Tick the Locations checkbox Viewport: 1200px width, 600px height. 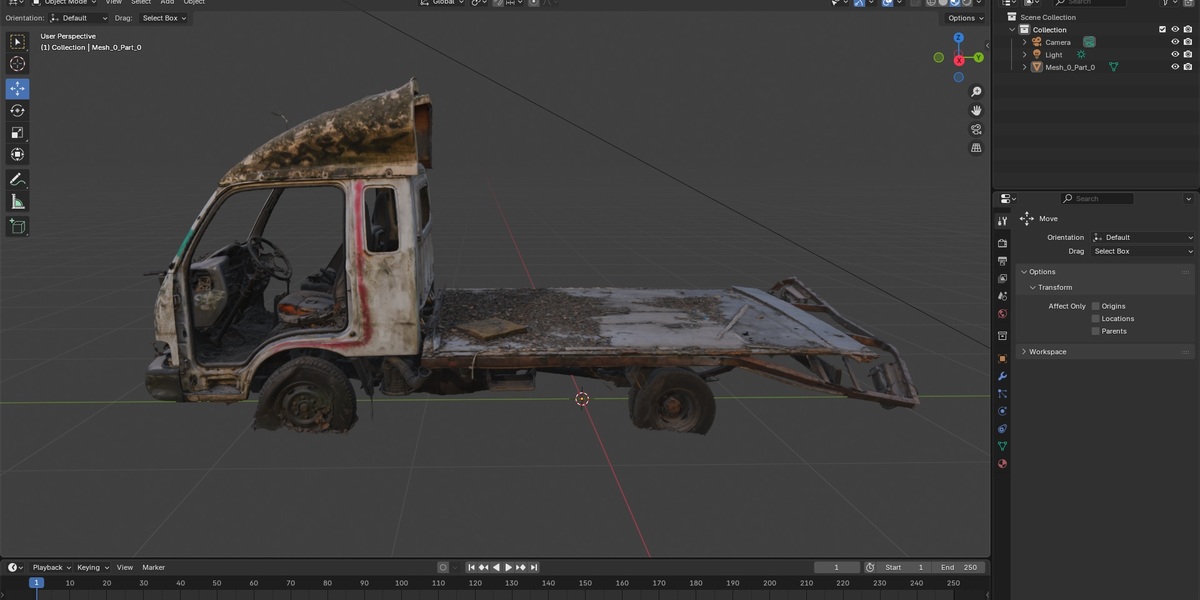coord(1096,318)
